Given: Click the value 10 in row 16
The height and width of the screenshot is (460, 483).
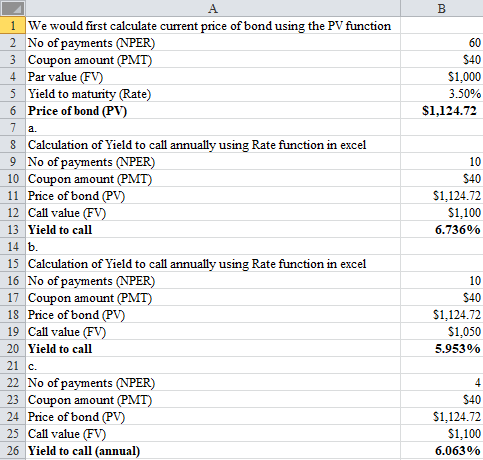Looking at the screenshot, I should pyautogui.click(x=442, y=280).
